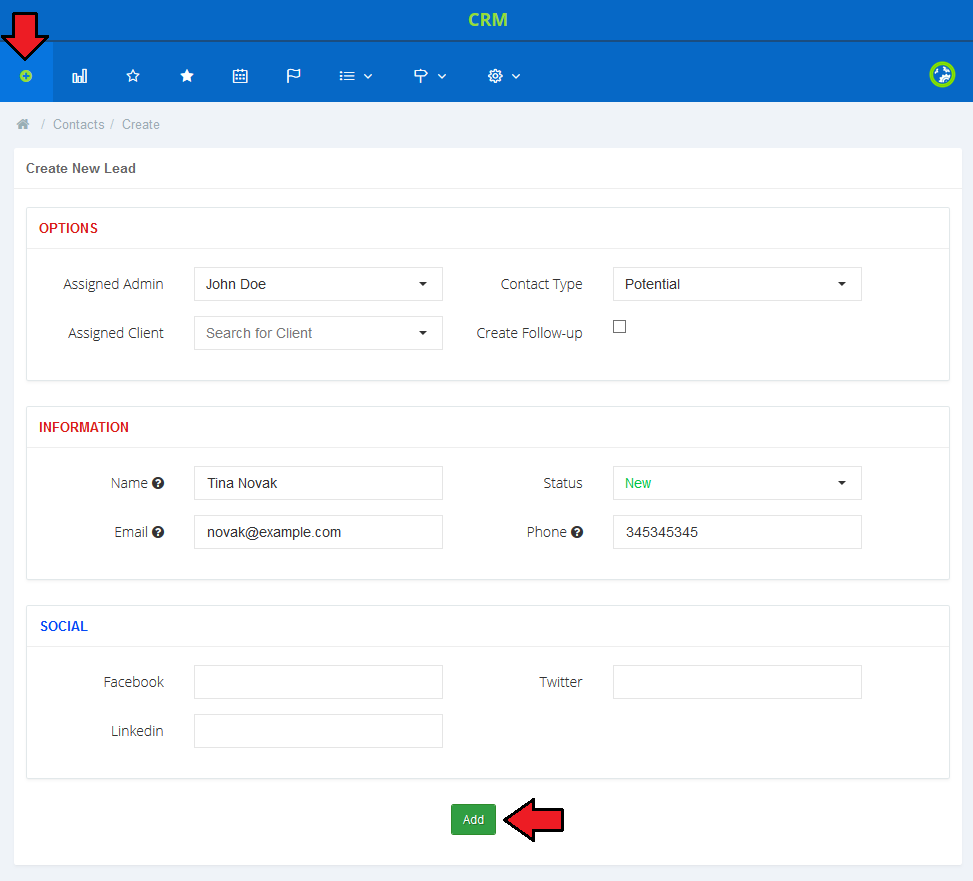This screenshot has width=973, height=881.
Task: Click the OPTIONS section heading
Action: (68, 228)
